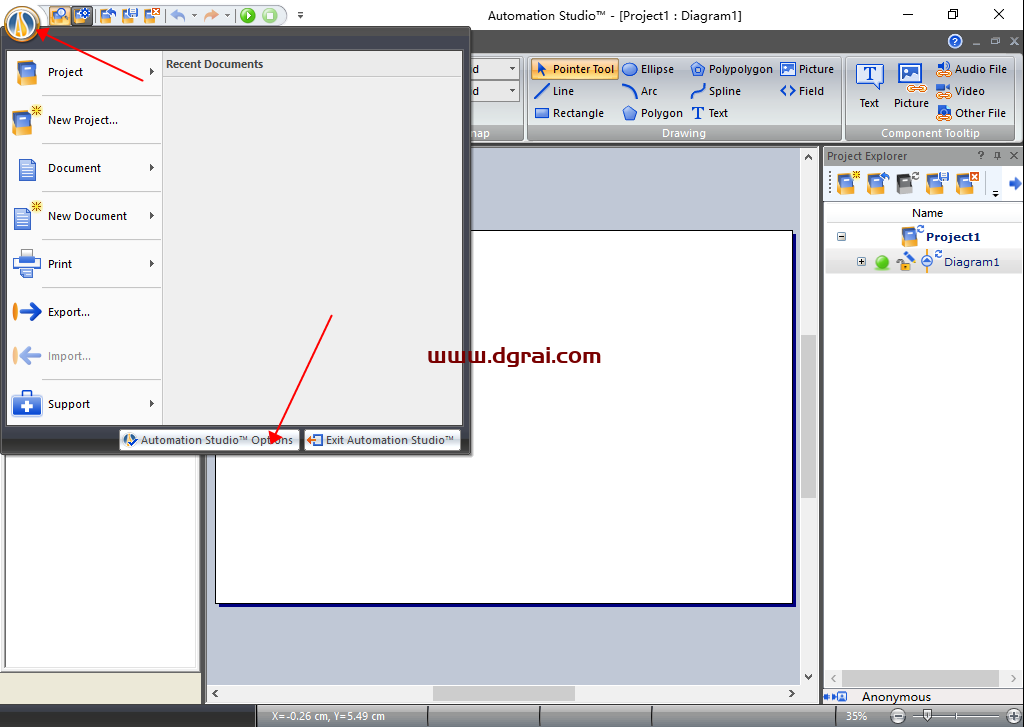The width and height of the screenshot is (1024, 727).
Task: Open the Print submenu
Action: point(84,264)
